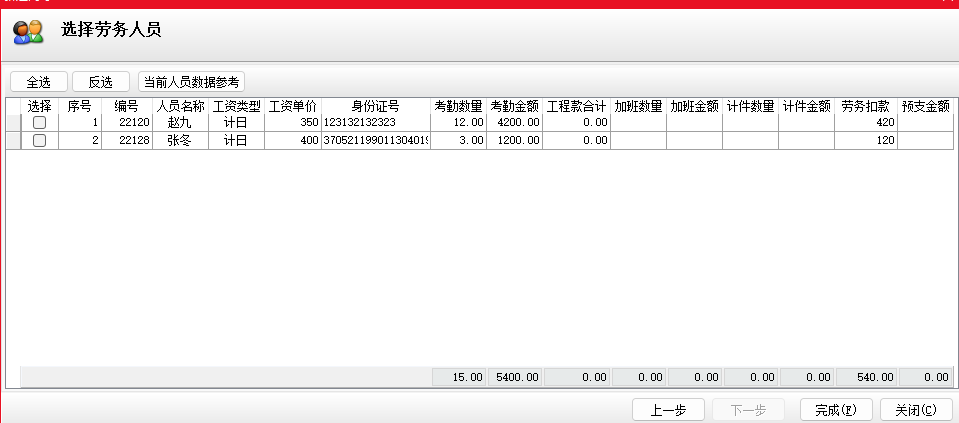Screen dimensions: 959x423
Task: Sort by 身份证号 column header
Action: click(x=375, y=106)
